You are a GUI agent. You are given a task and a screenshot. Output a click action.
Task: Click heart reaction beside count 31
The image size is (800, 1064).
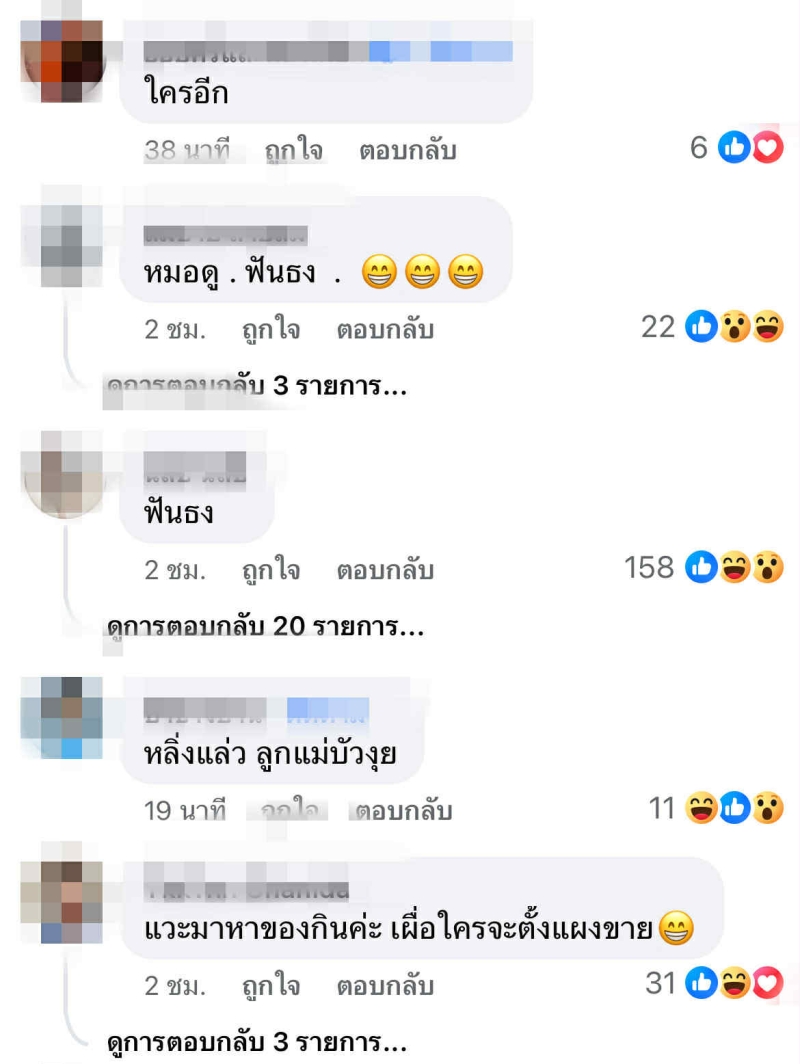pyautogui.click(x=768, y=983)
